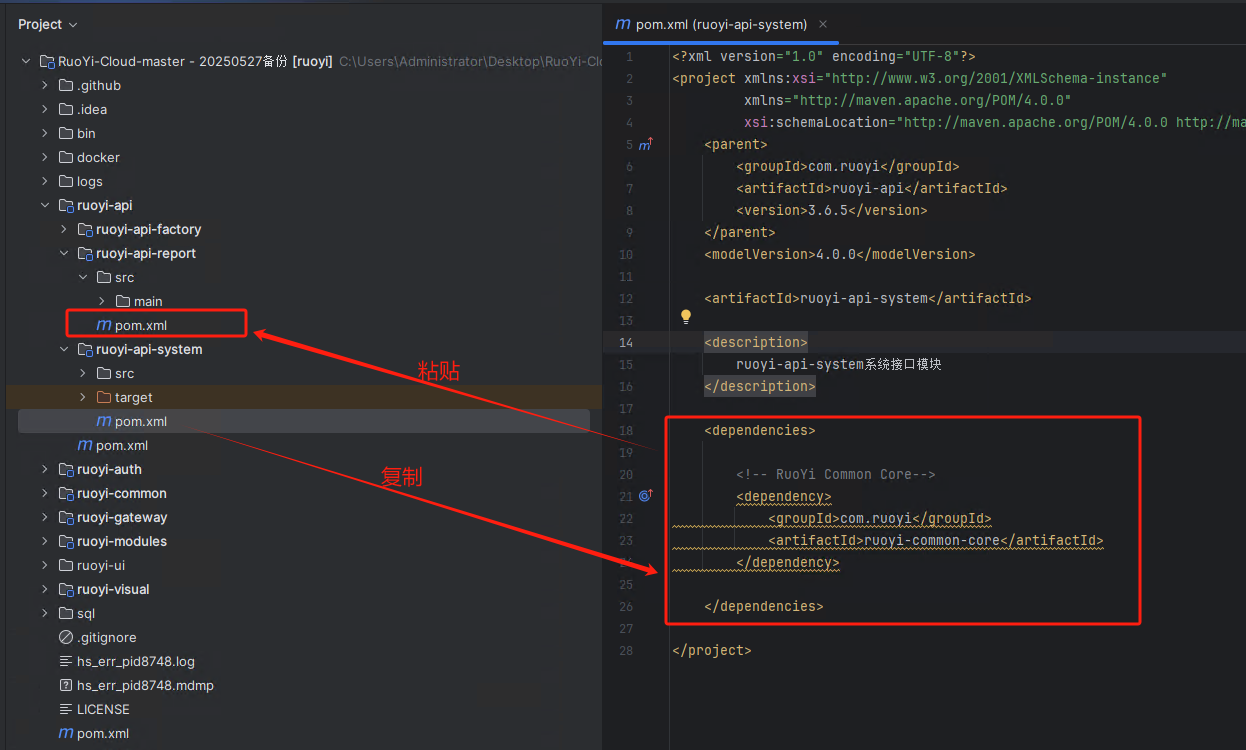Select pom.xml directly under ruoyi-api

pyautogui.click(x=122, y=445)
